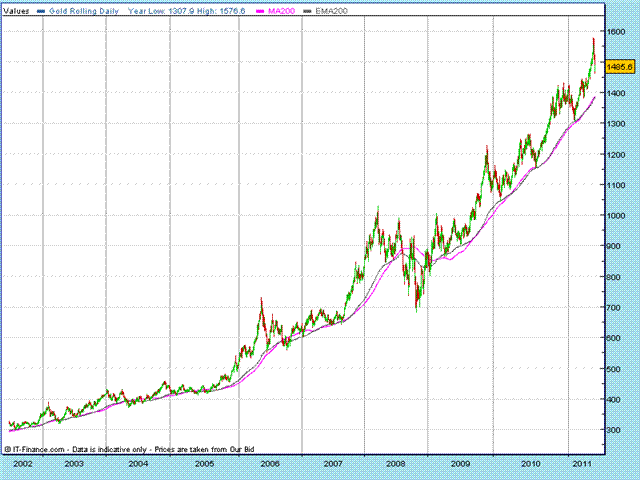Screen dimensions: 640x480
Task: Click the High 1576.6 value text
Action: click(x=207, y=9)
